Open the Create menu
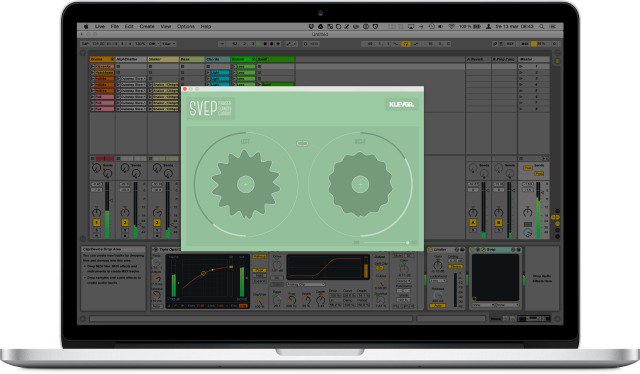Viewport: 640px width, 374px height. (147, 27)
